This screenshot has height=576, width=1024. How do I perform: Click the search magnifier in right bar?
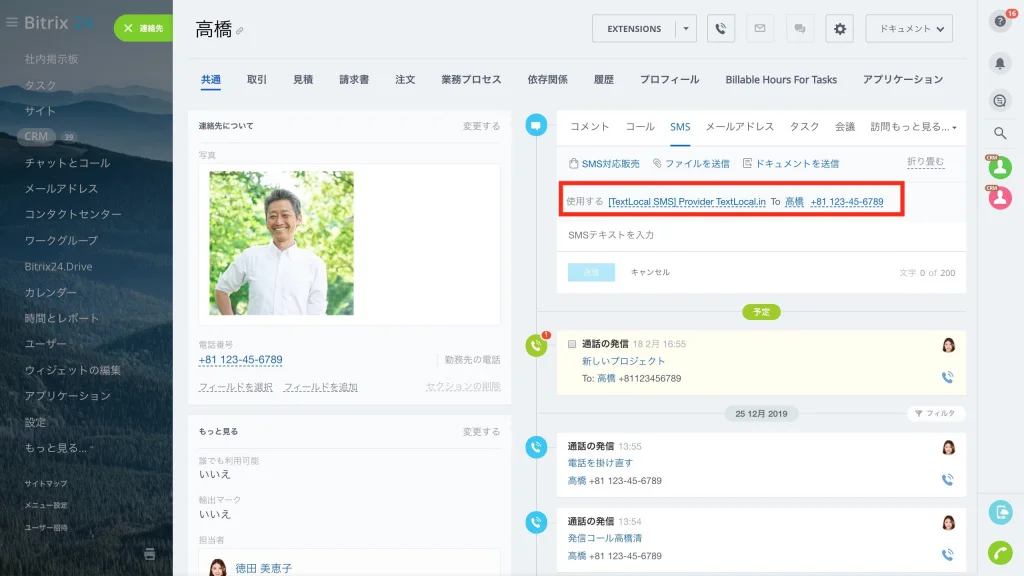click(x=1000, y=133)
